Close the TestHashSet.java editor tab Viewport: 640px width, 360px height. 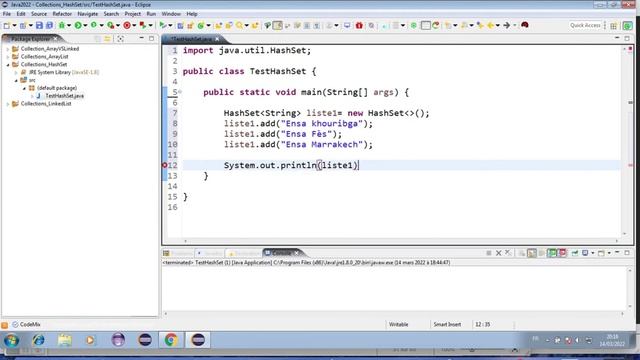tap(217, 39)
